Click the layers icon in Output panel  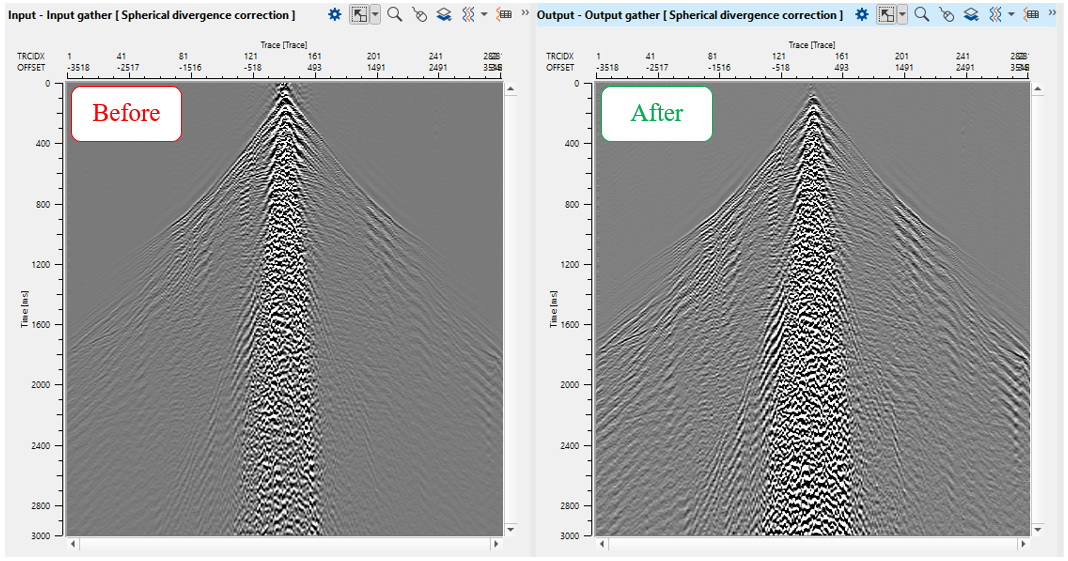point(970,15)
